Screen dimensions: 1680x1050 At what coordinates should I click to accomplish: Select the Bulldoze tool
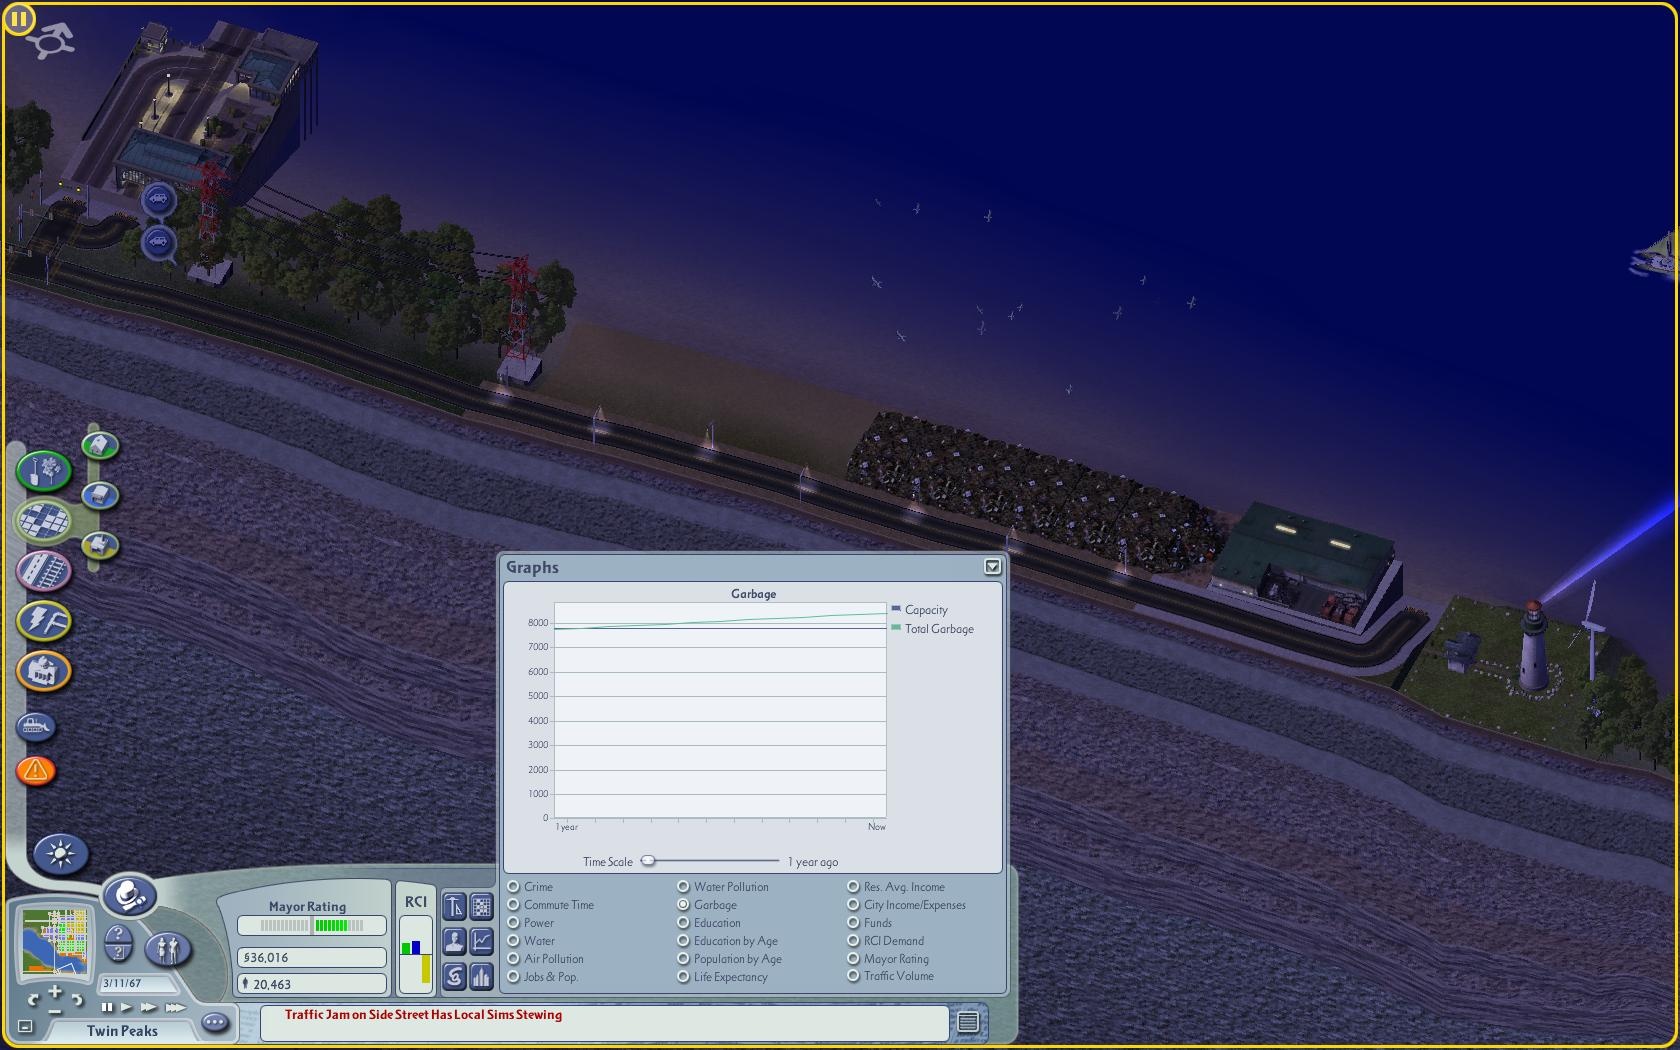click(x=36, y=726)
